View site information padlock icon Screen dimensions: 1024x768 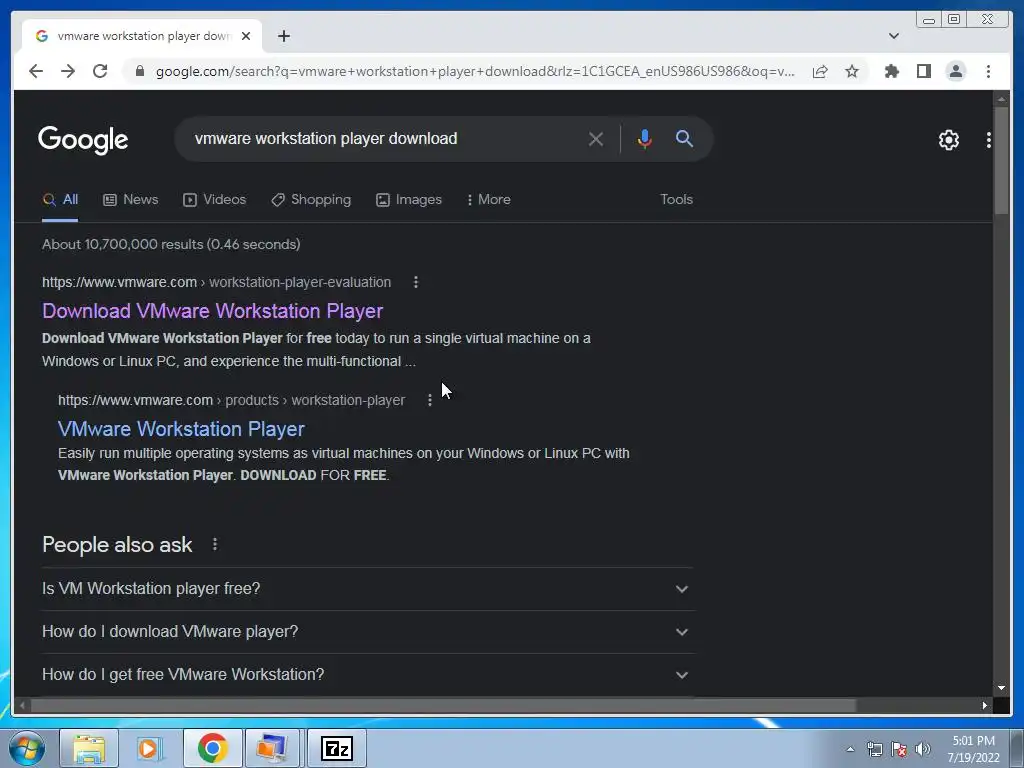tap(139, 71)
